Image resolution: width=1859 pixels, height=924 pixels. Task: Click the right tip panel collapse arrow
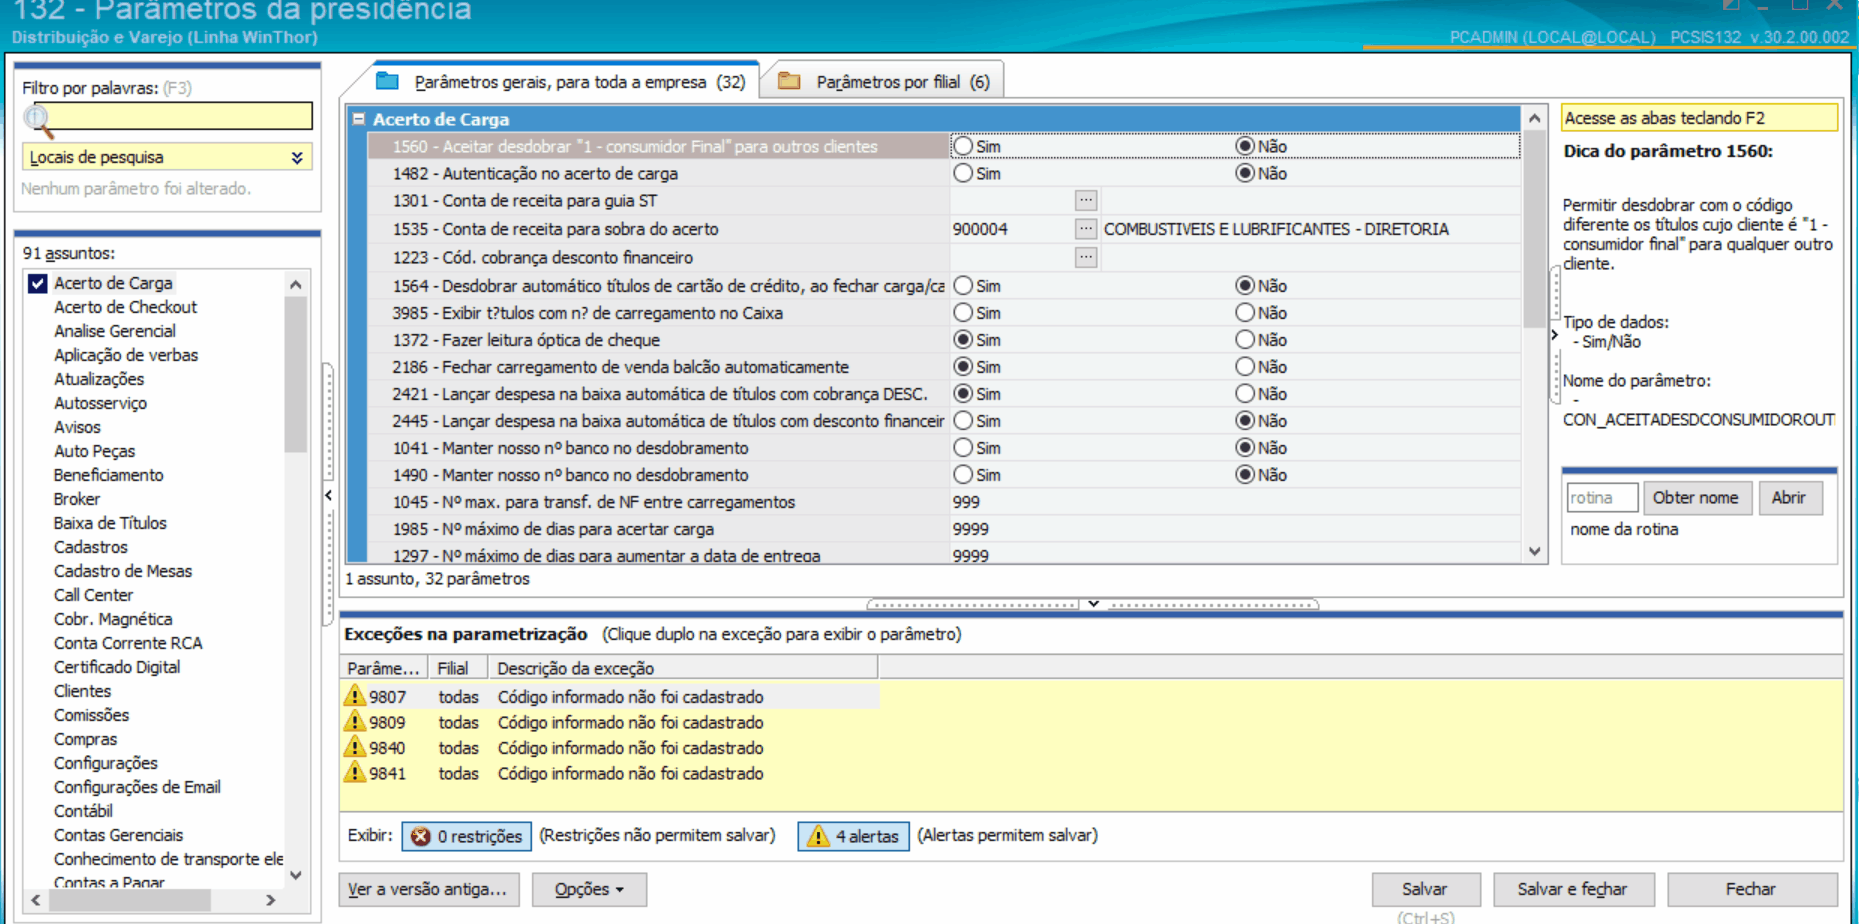pyautogui.click(x=1554, y=335)
